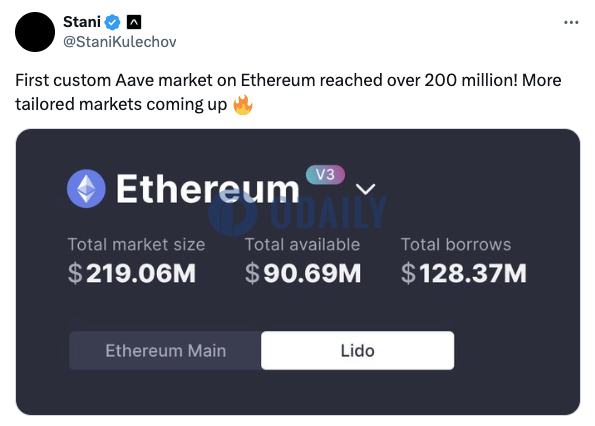Screen dimensions: 595x426
Task: Click the V3 version badge
Action: [325, 175]
